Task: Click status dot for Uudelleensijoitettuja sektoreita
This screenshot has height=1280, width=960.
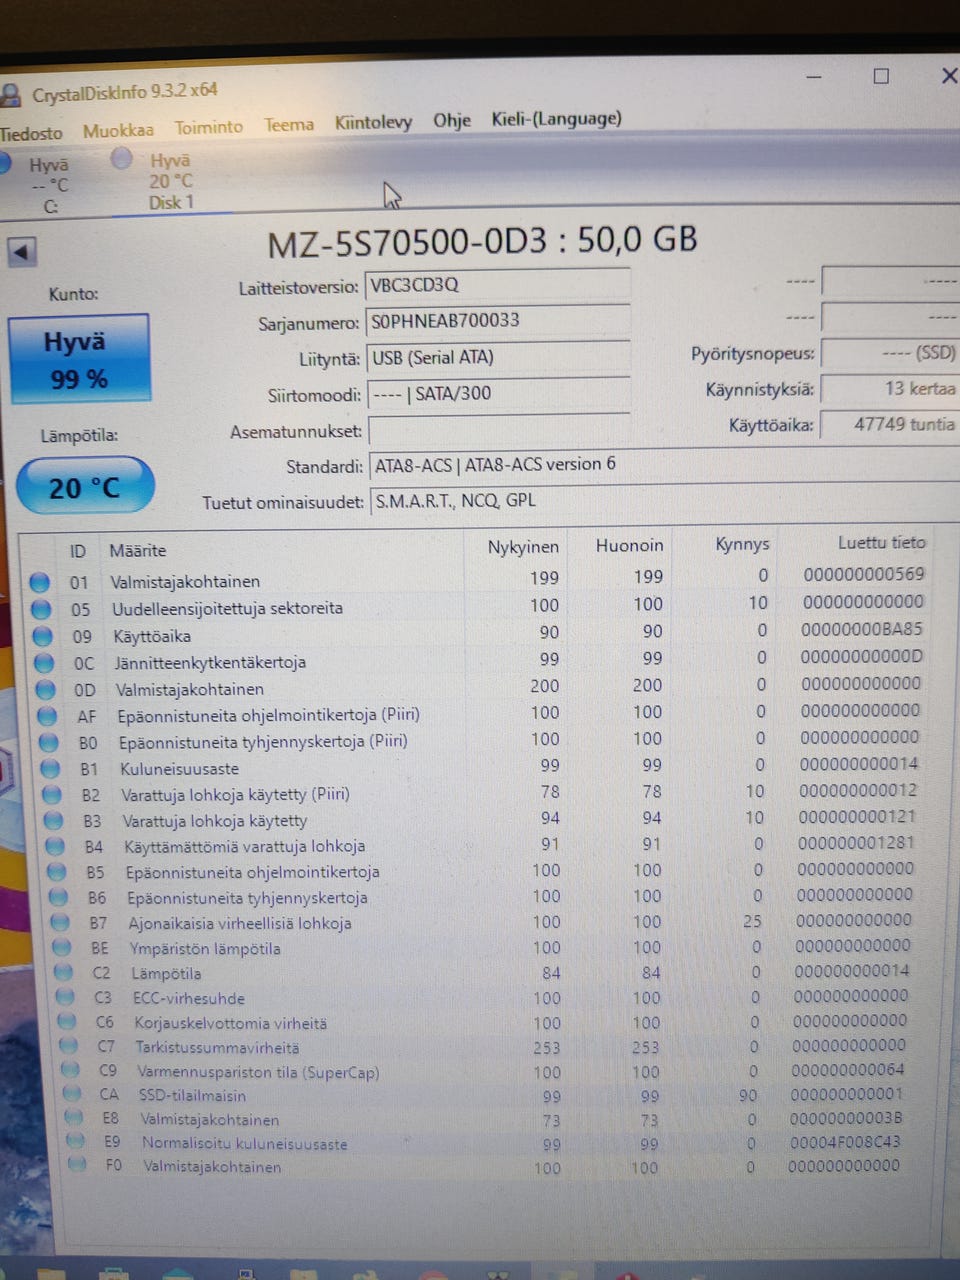Action: pos(41,609)
